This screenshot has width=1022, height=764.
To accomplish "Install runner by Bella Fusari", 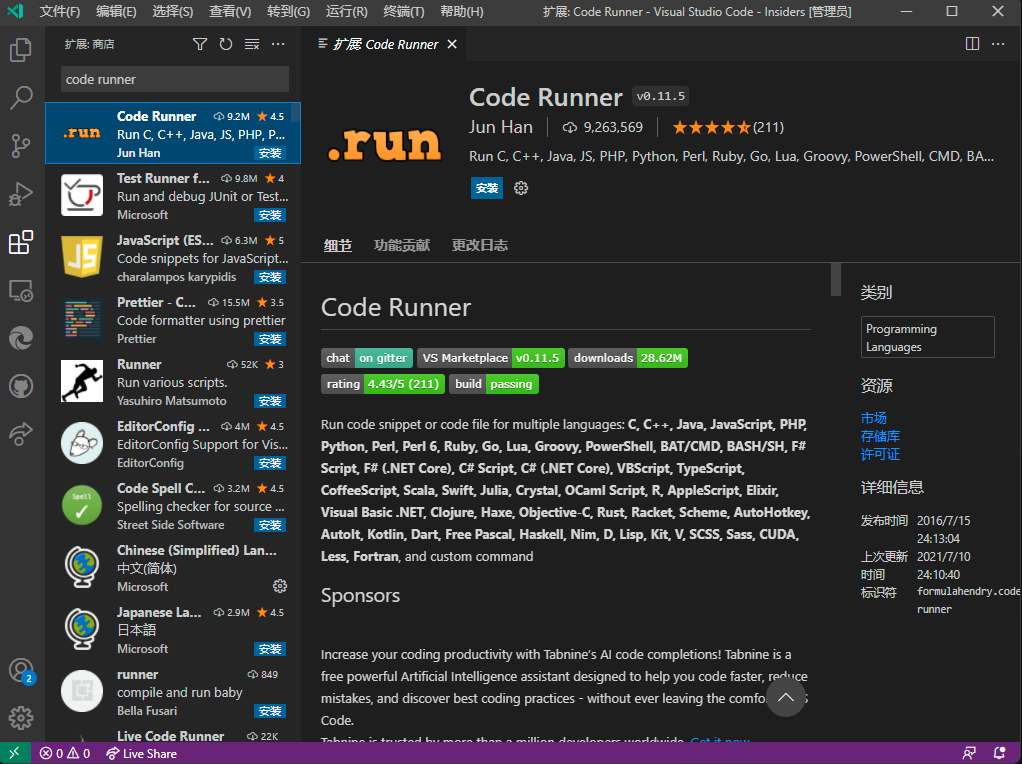I will coord(270,711).
